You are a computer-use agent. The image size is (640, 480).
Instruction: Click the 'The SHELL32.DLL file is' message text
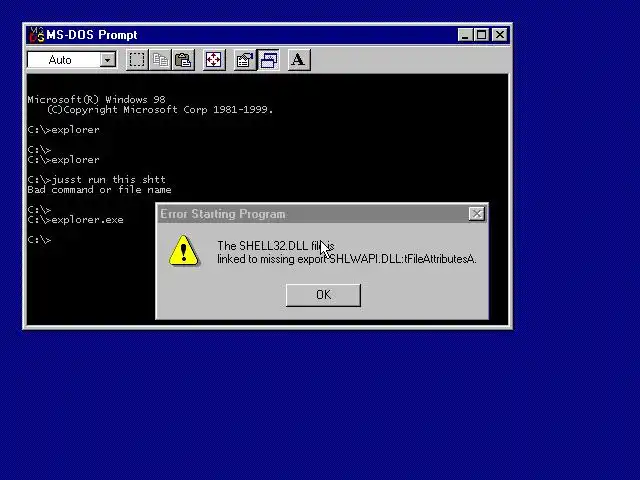pyautogui.click(x=276, y=246)
